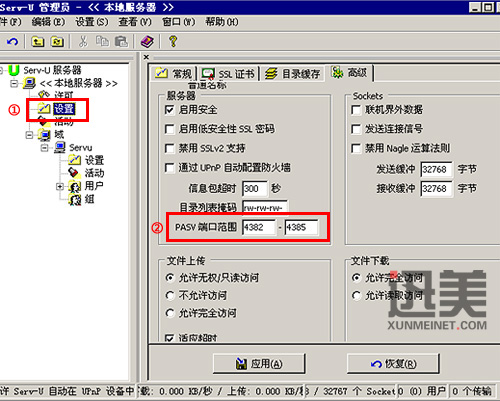The width and height of the screenshot is (500, 401).
Task: Toggle the 启用安全 checkbox
Action: coord(170,110)
